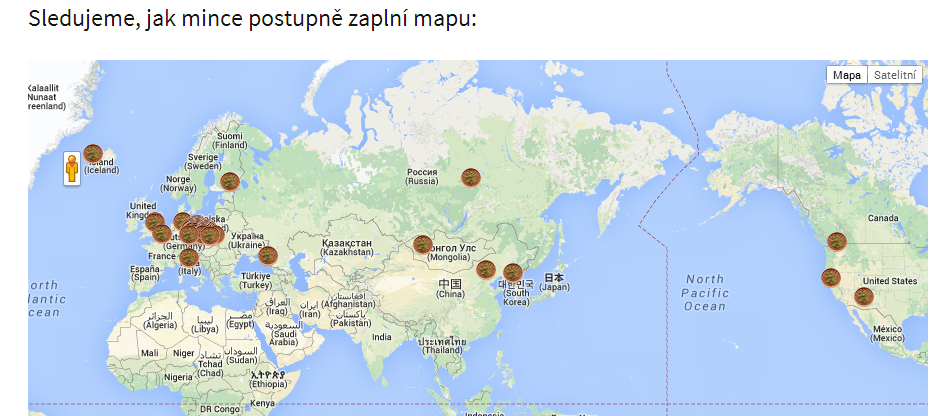Click the India map label
This screenshot has width=950, height=416.
click(x=382, y=337)
